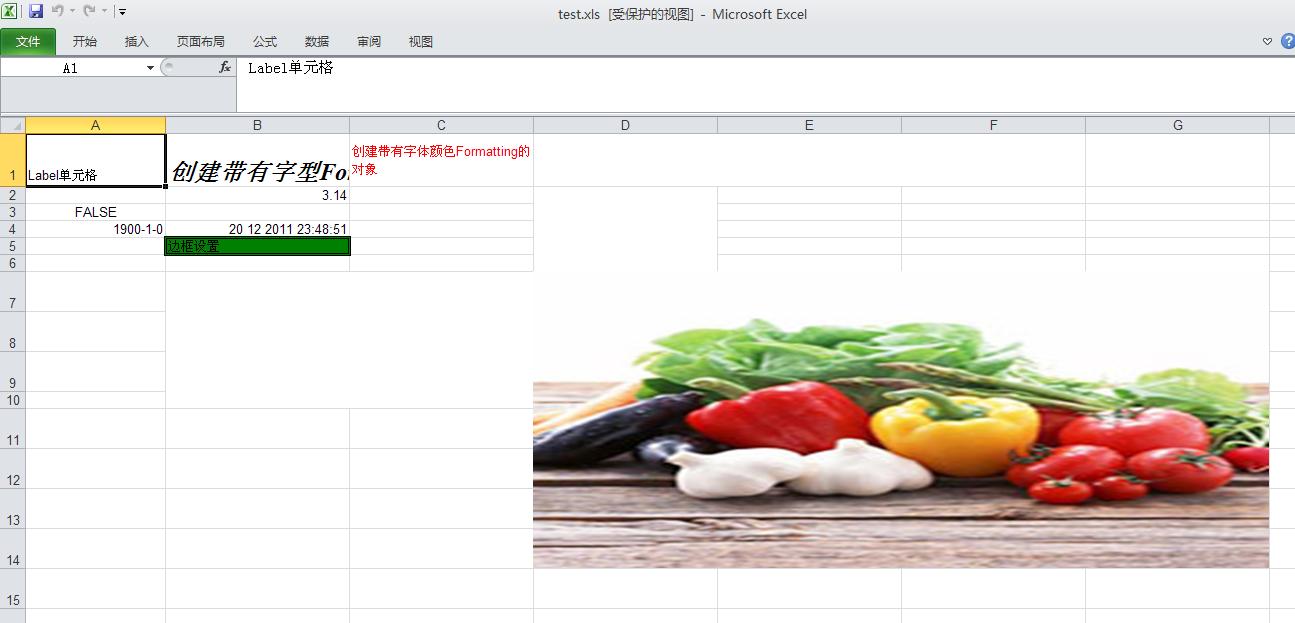Click the Redo arrow icon

click(x=89, y=12)
